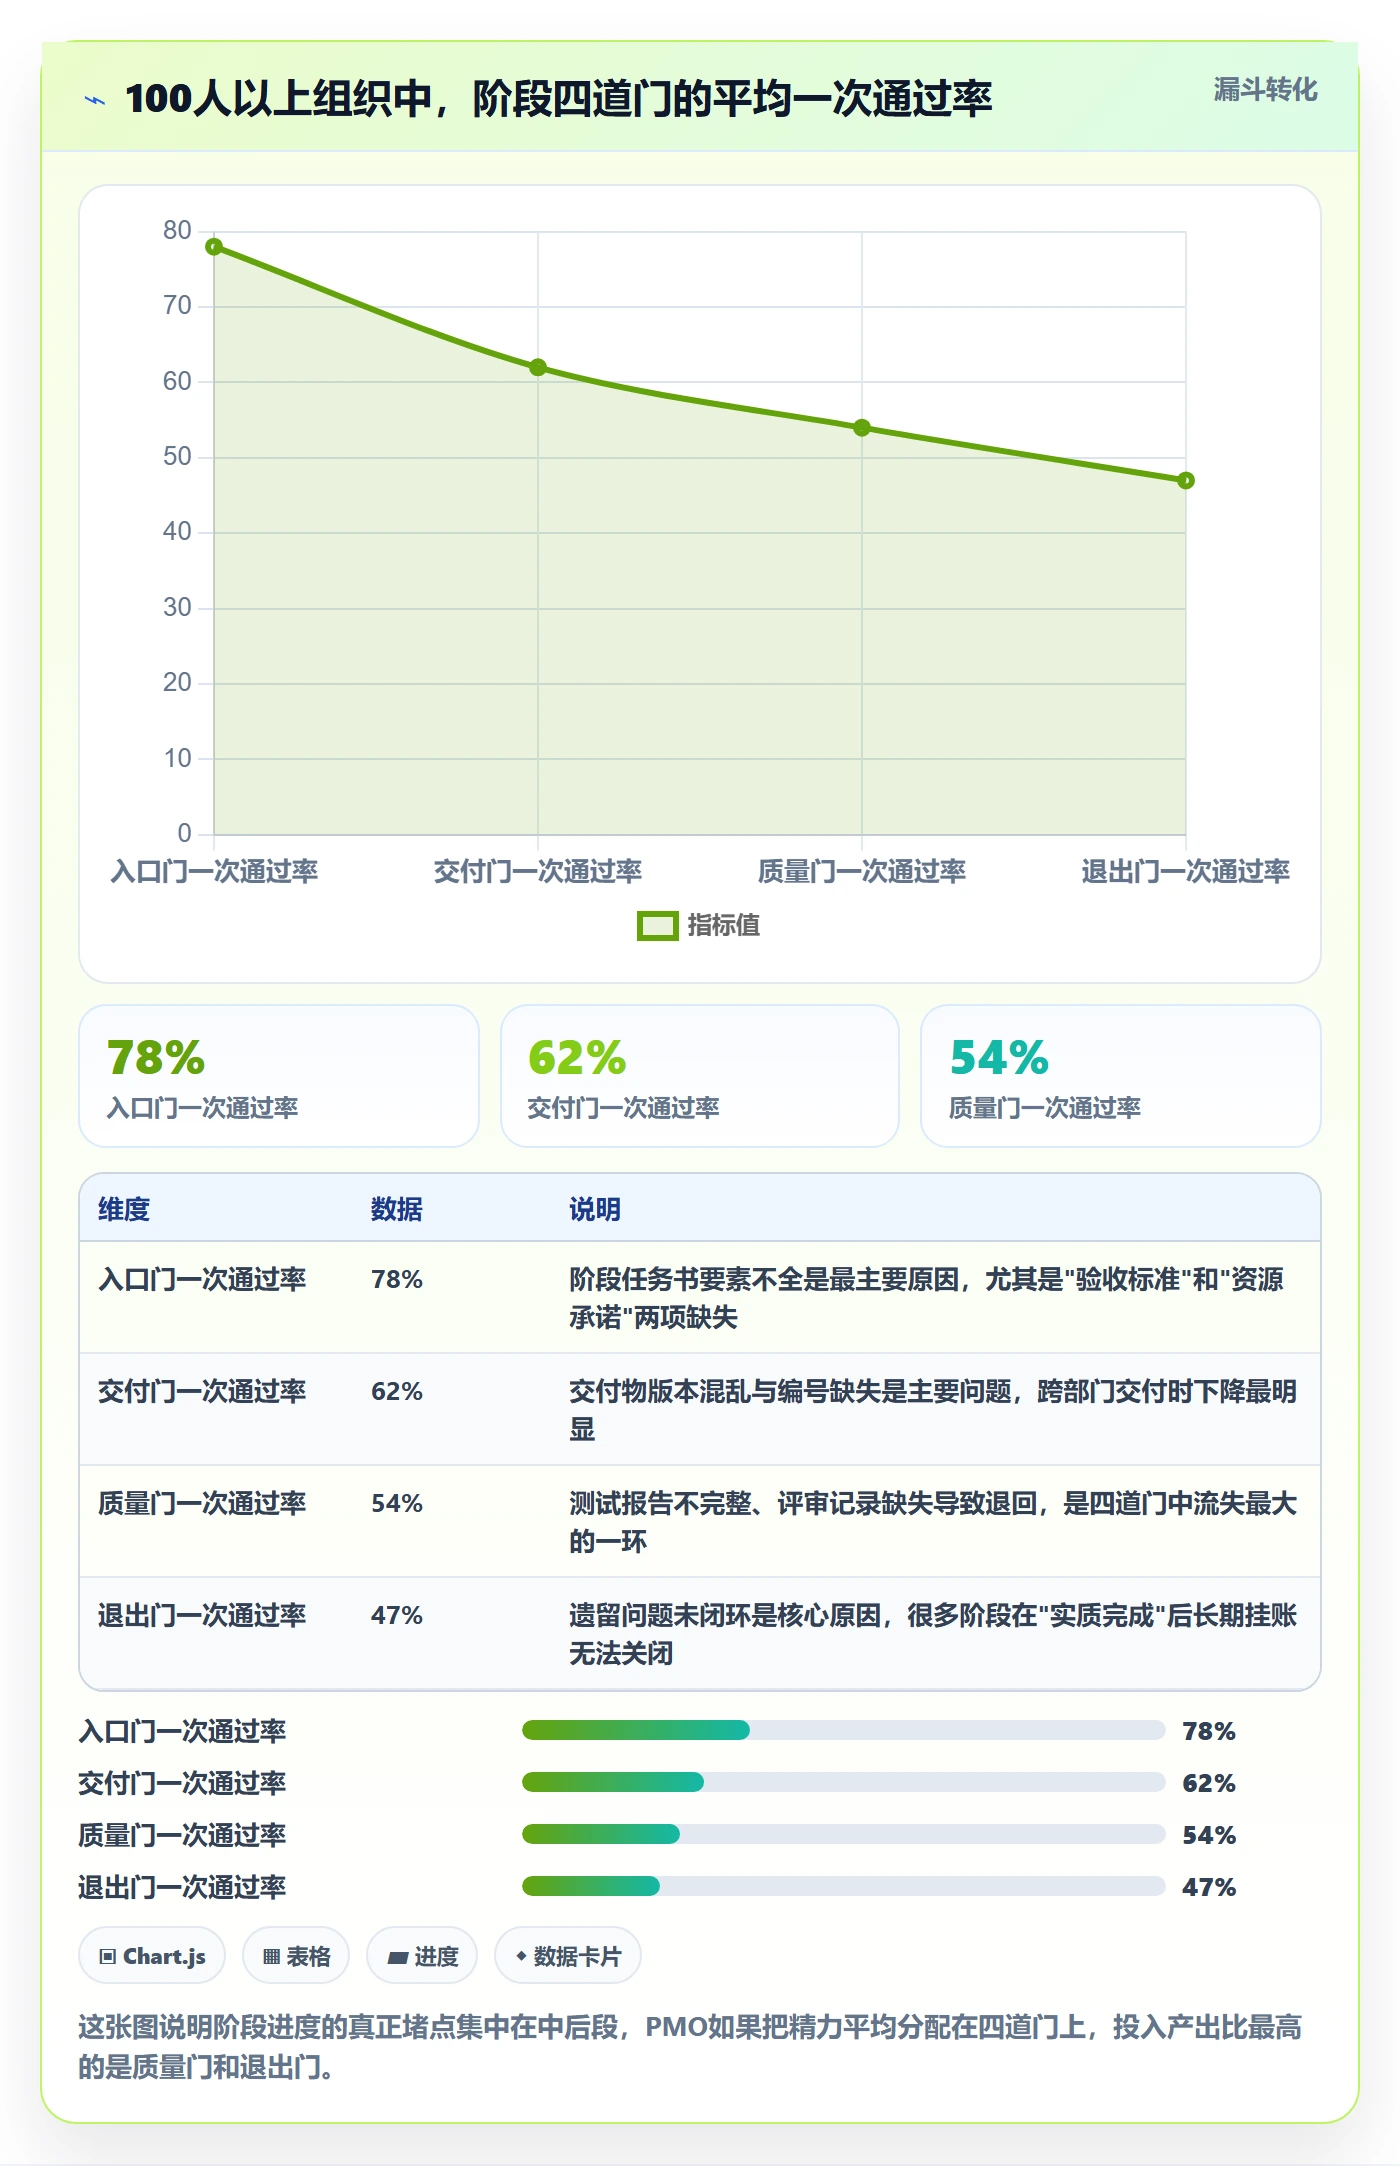Click the chart data point at 78
The image size is (1400, 2166).
tap(214, 247)
